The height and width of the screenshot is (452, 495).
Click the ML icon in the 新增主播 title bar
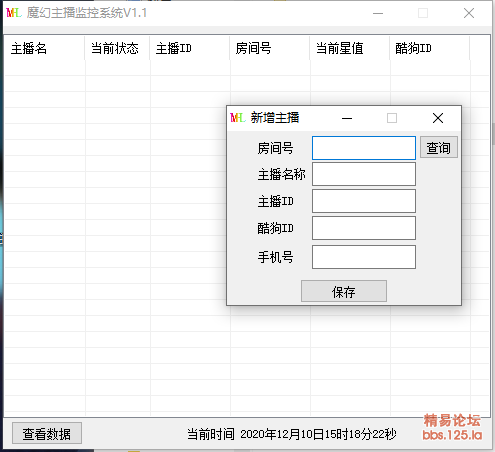point(238,118)
